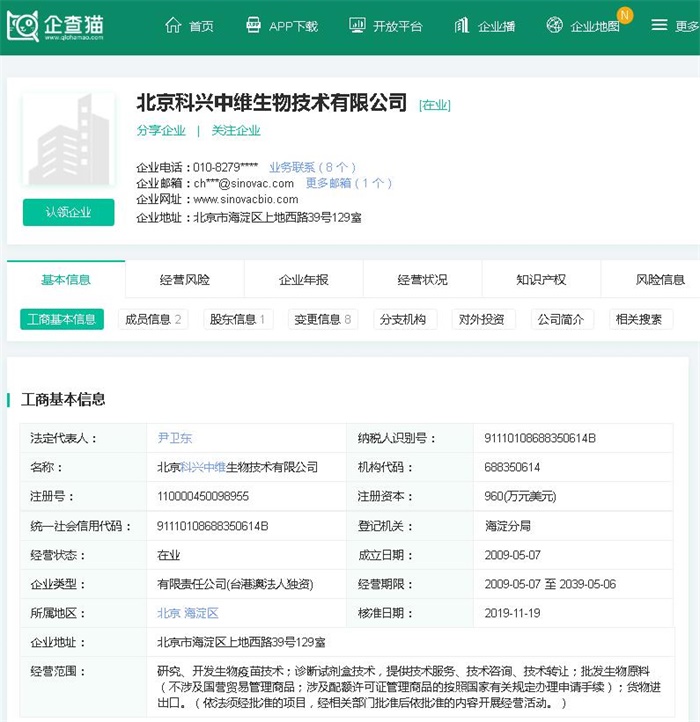Click the 登记机关 value 海淀分局
700x722 pixels.
click(x=508, y=525)
